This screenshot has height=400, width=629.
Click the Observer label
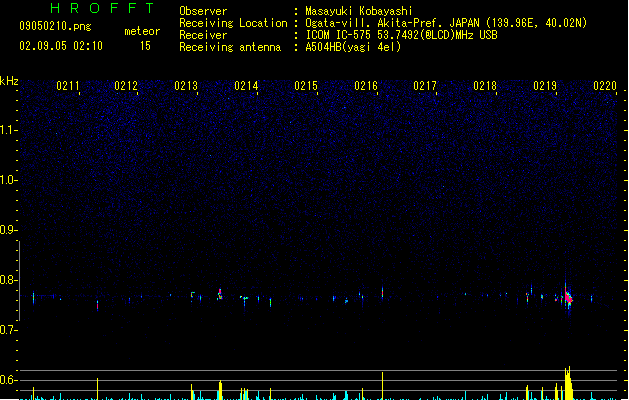click(203, 11)
